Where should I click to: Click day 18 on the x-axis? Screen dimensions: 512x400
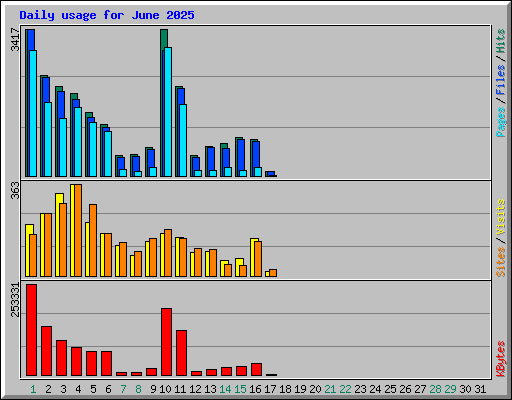pyautogui.click(x=285, y=389)
